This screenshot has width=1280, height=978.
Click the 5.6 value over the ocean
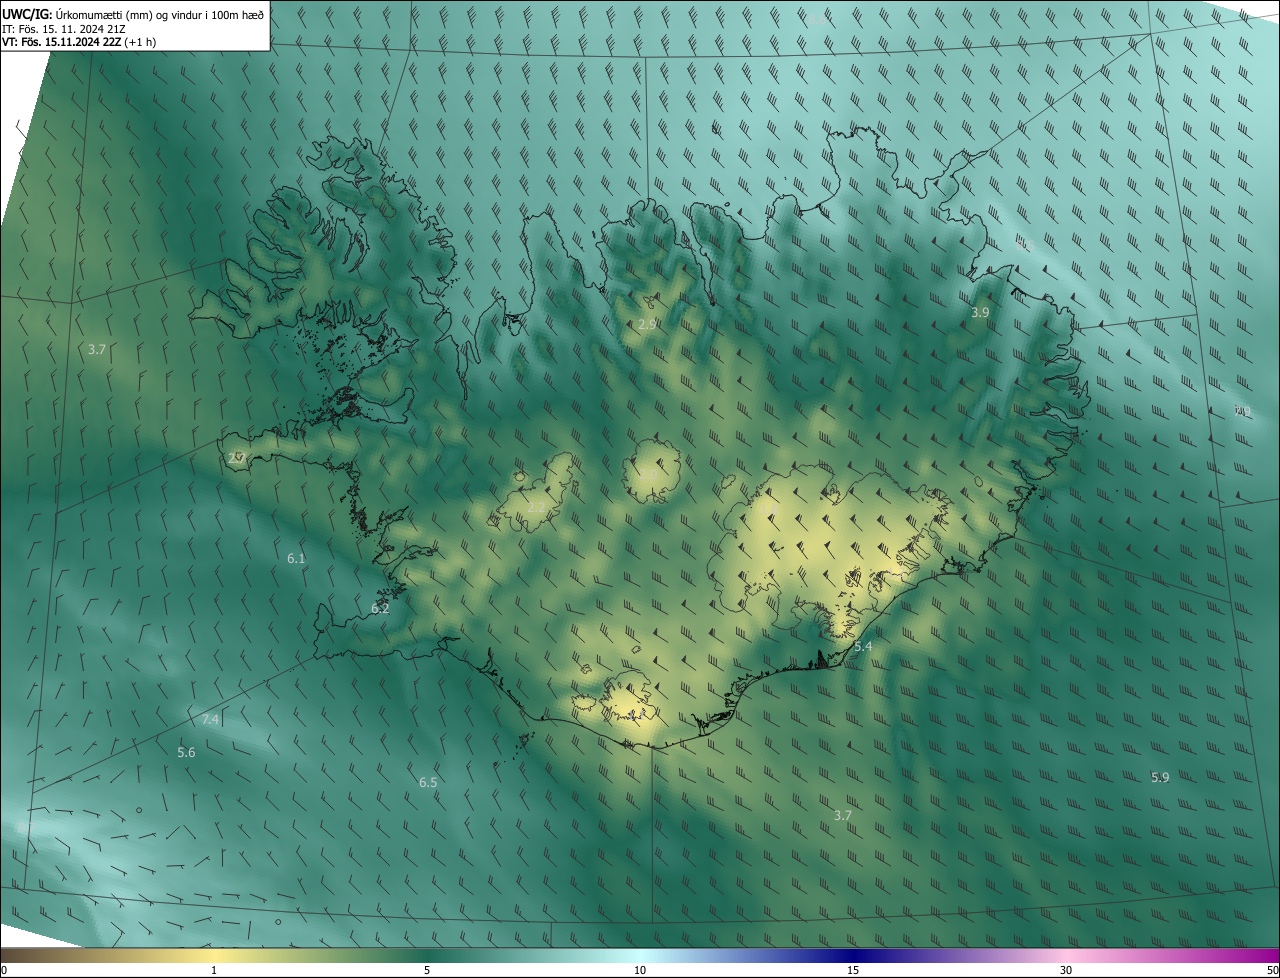[186, 753]
